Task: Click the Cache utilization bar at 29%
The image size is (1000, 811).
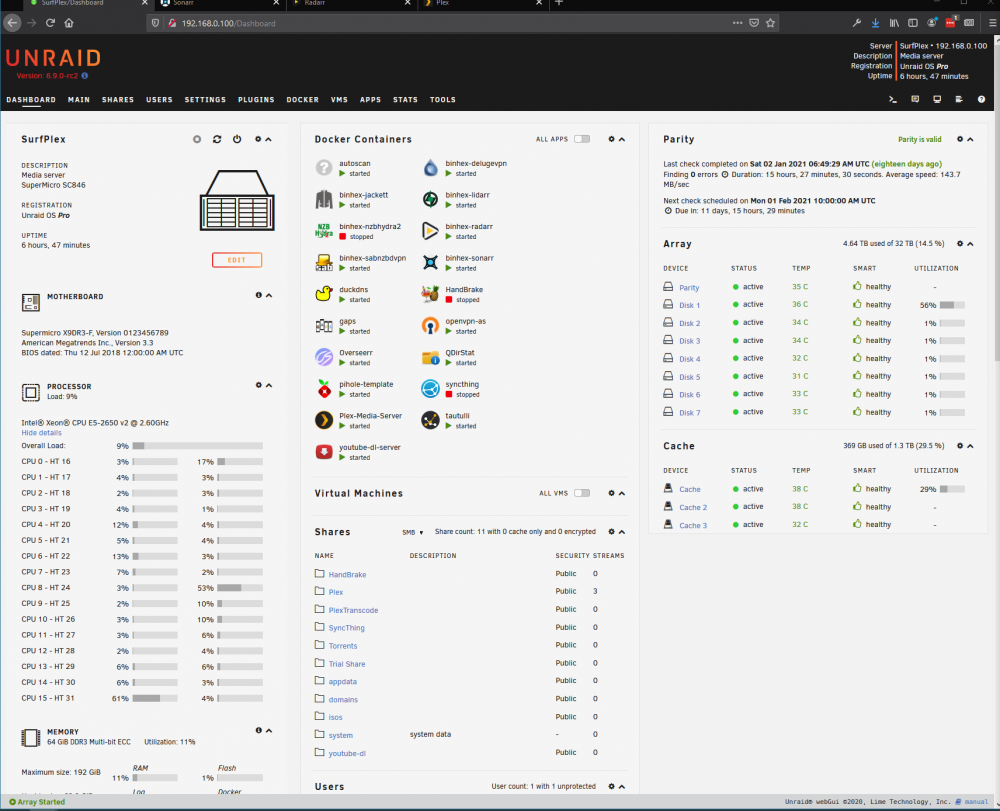Action: [x=952, y=489]
